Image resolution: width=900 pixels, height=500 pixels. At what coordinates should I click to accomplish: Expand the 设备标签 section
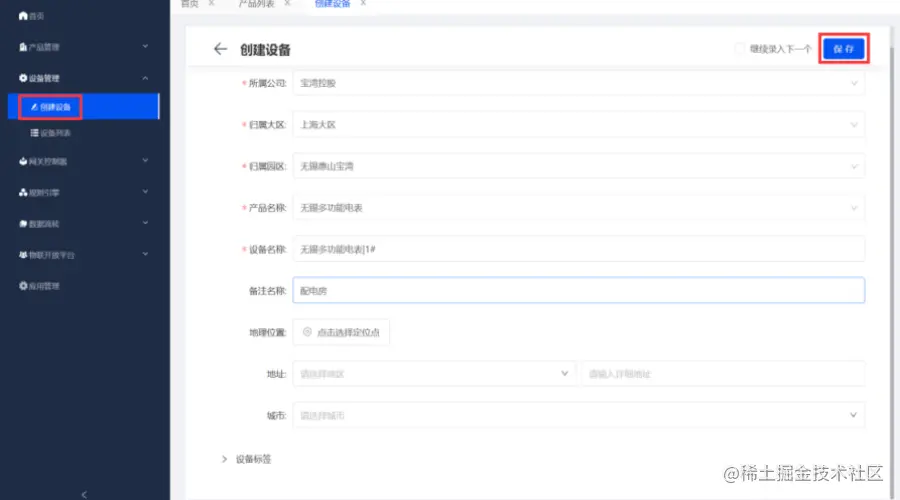point(224,459)
